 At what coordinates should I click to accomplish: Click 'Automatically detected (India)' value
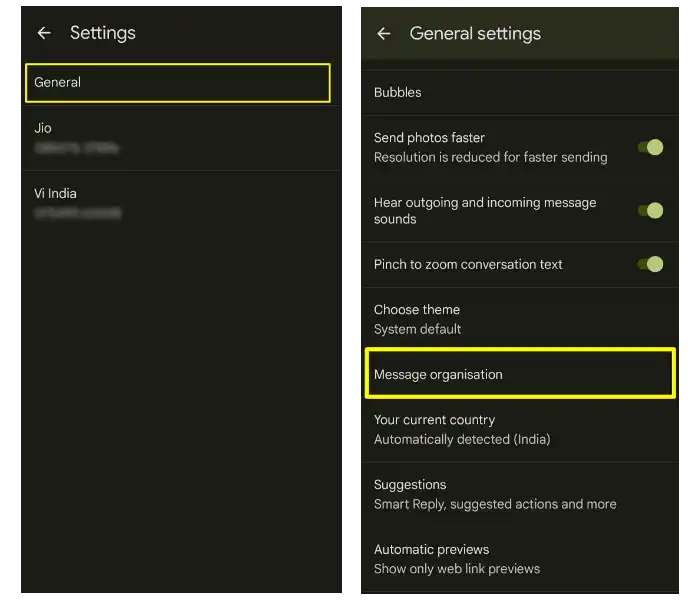coord(462,439)
